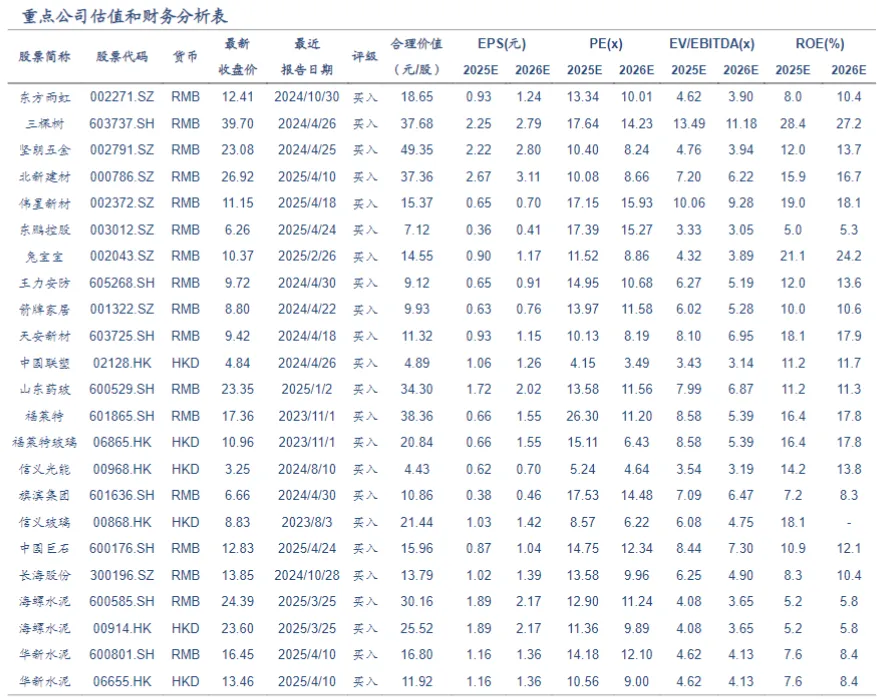Click report date 2024/10/30 in 002271.SZ row
This screenshot has height=699, width=889.
307,97
